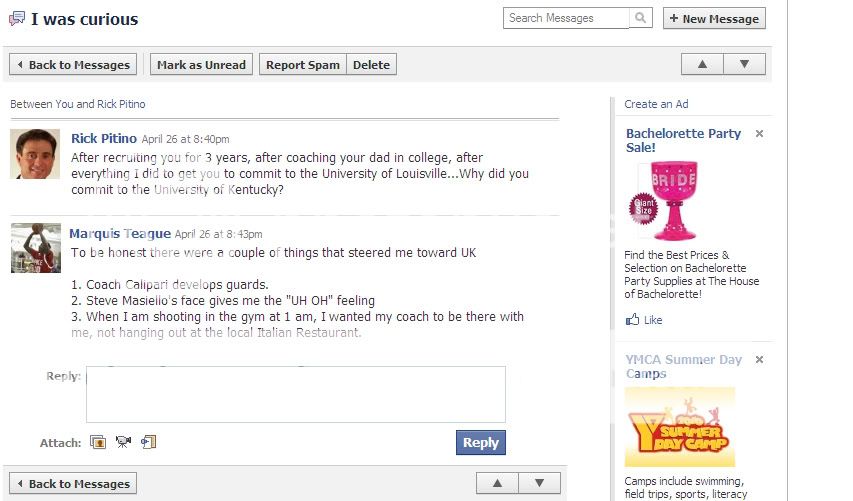The image size is (853, 501).
Task: Click Marquis Teague's profile picture thumbnail
Action: pyautogui.click(x=36, y=248)
